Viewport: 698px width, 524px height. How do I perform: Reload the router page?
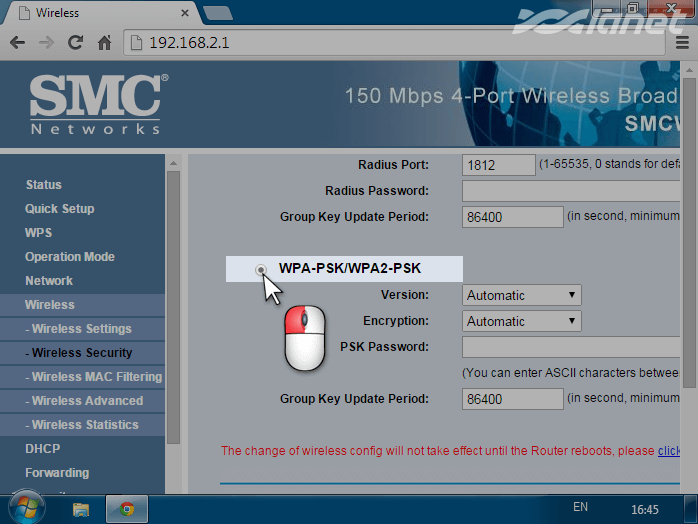75,43
